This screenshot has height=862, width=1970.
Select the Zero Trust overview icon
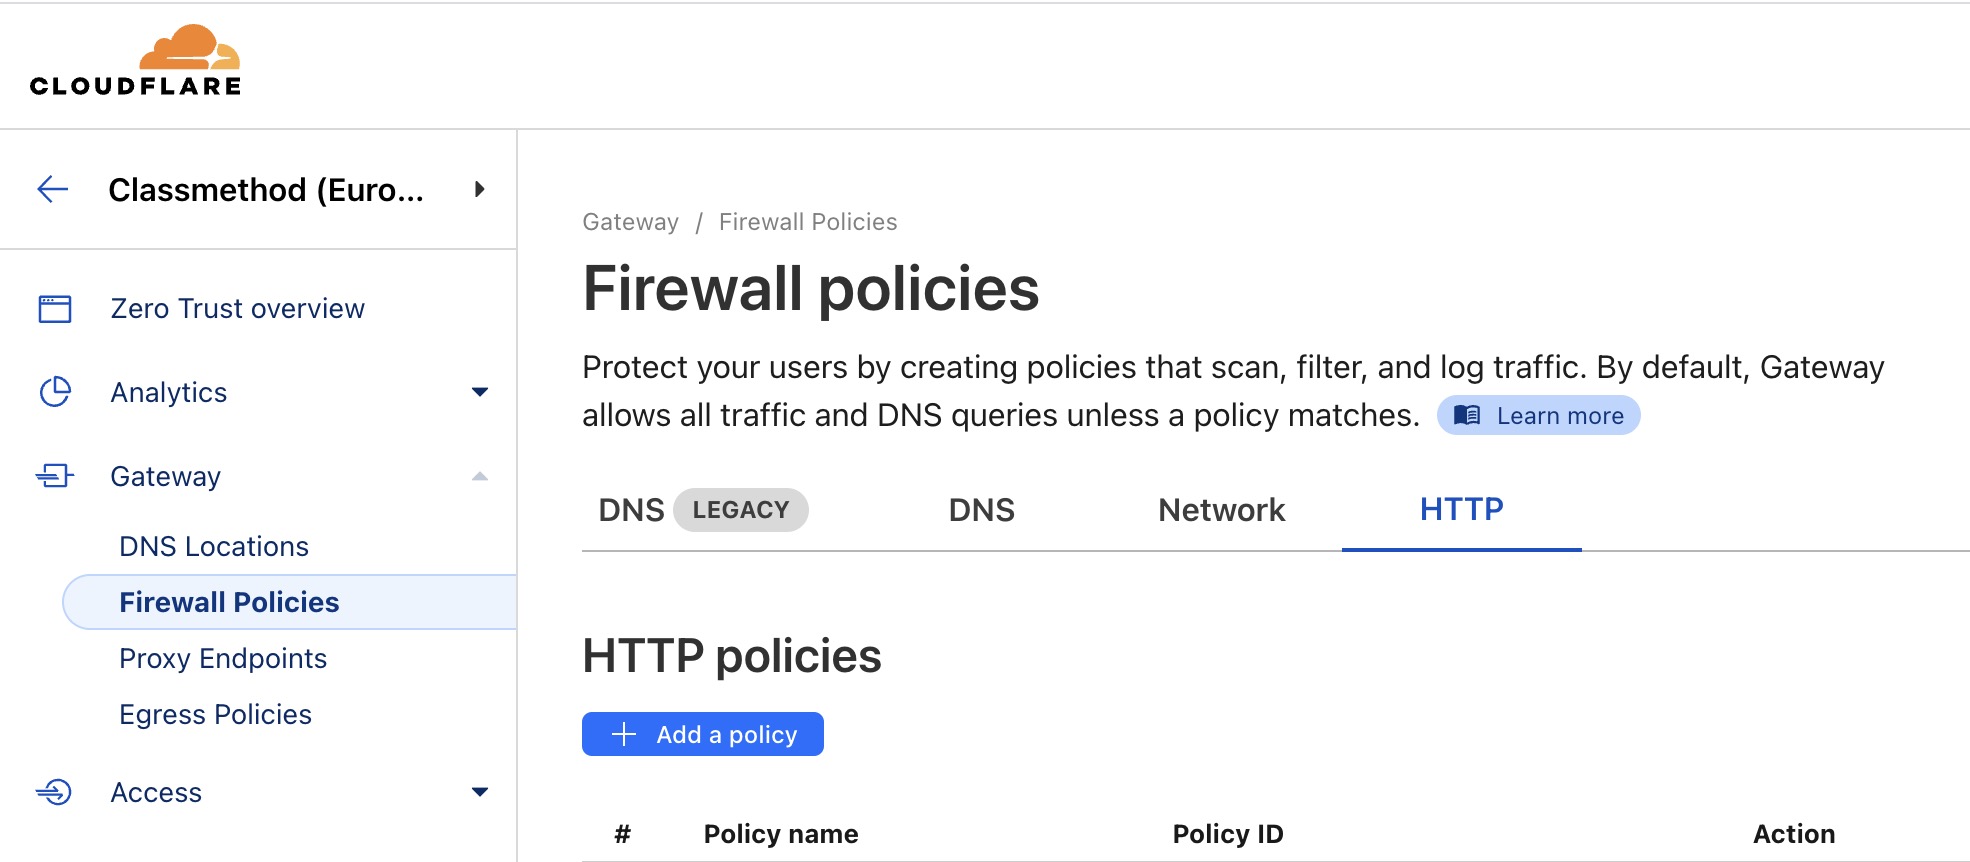(x=55, y=308)
